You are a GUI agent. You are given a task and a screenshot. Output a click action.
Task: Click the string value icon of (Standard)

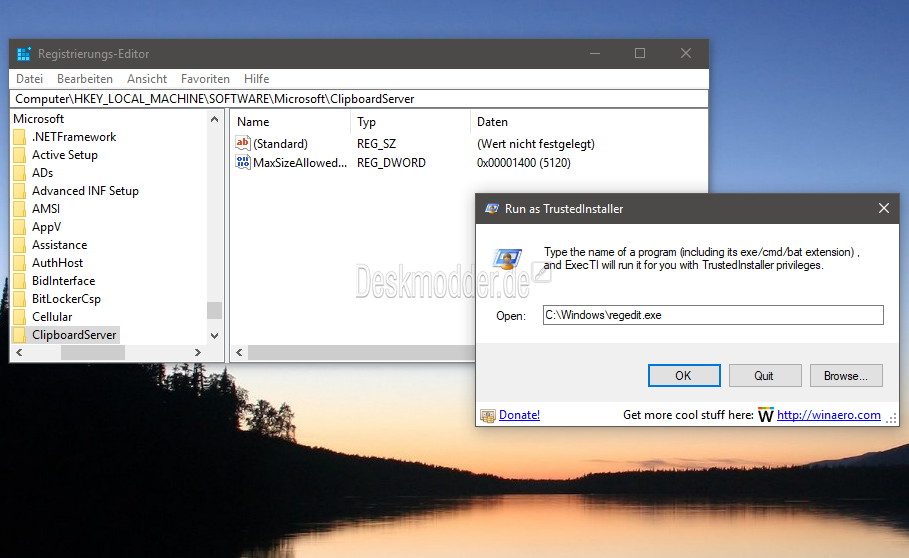point(242,143)
